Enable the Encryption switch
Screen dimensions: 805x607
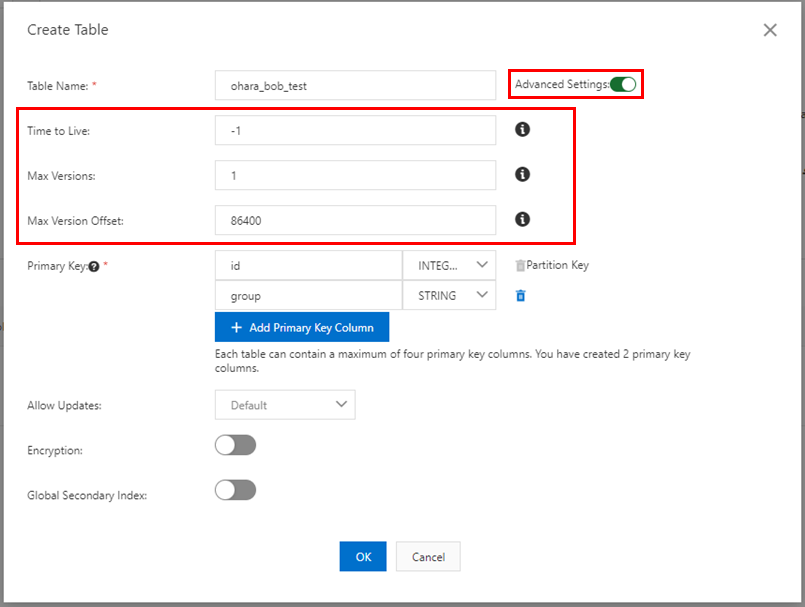(235, 445)
